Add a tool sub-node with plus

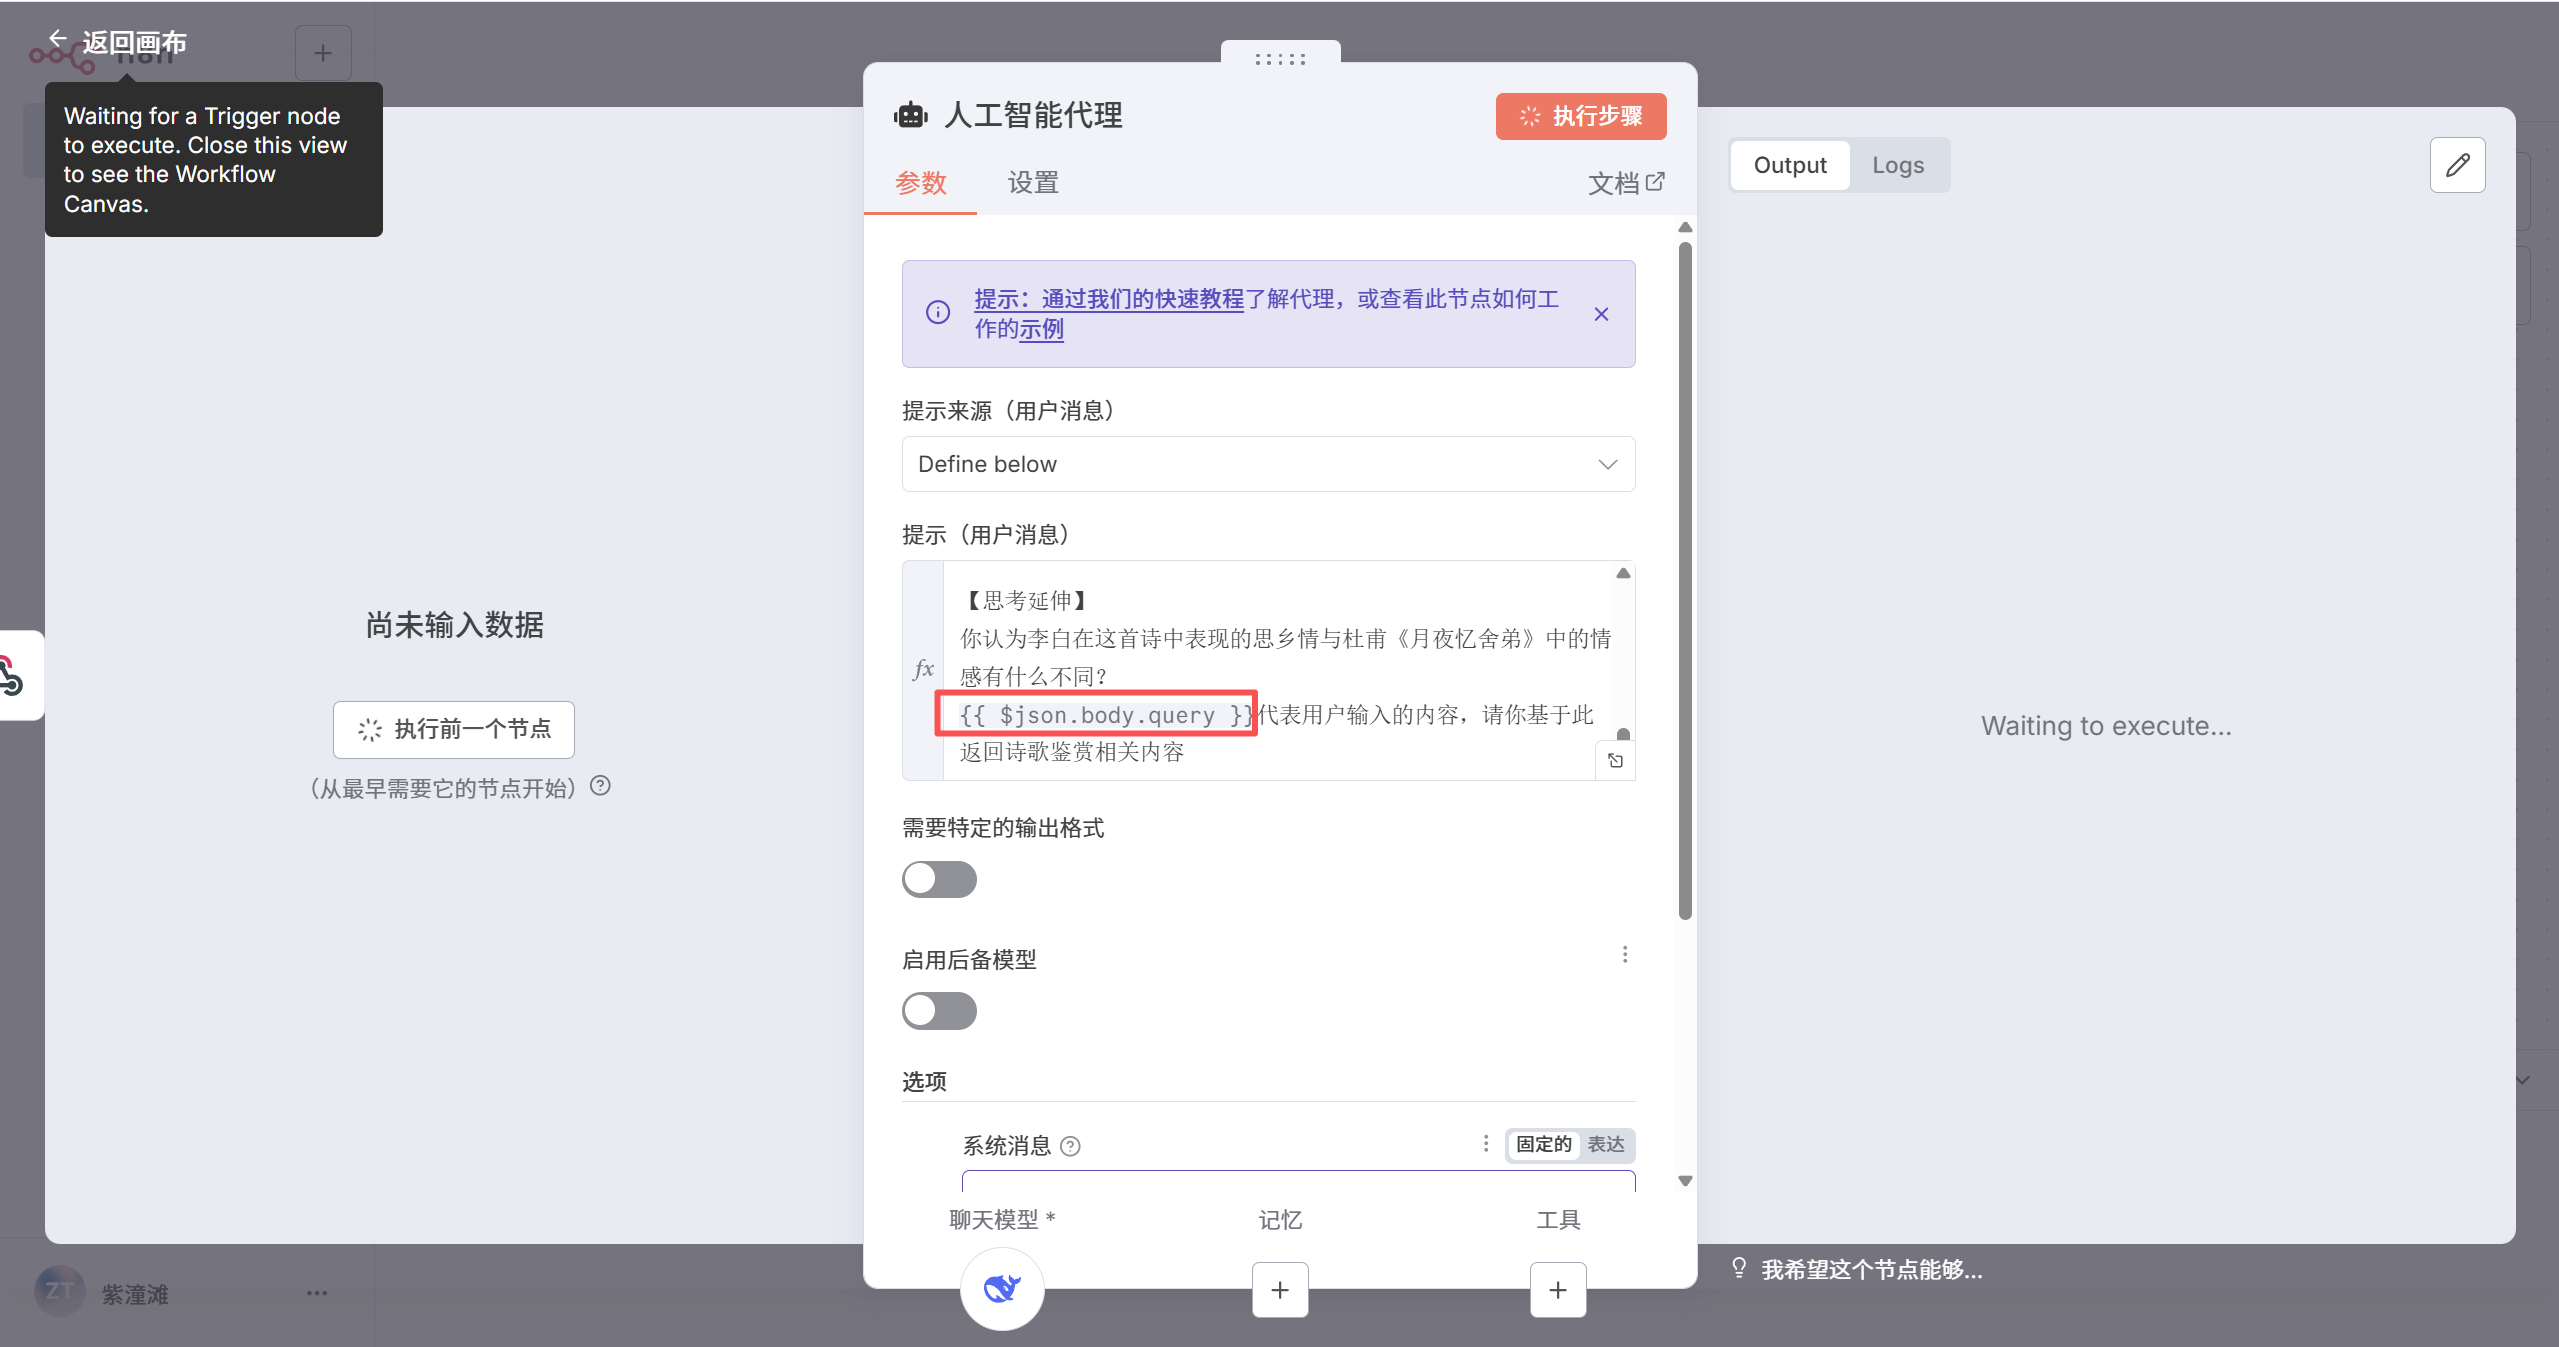click(x=1557, y=1290)
